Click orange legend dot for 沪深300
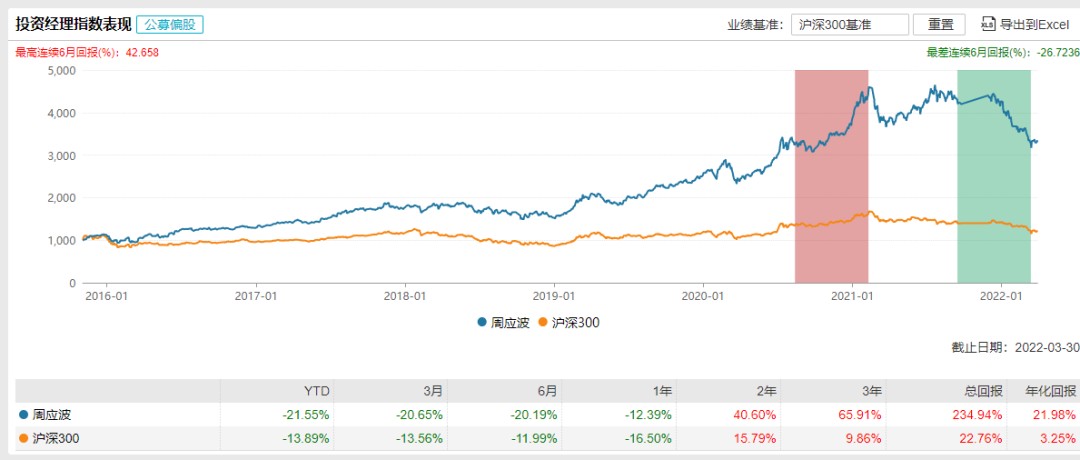This screenshot has width=1080, height=460. click(x=542, y=322)
